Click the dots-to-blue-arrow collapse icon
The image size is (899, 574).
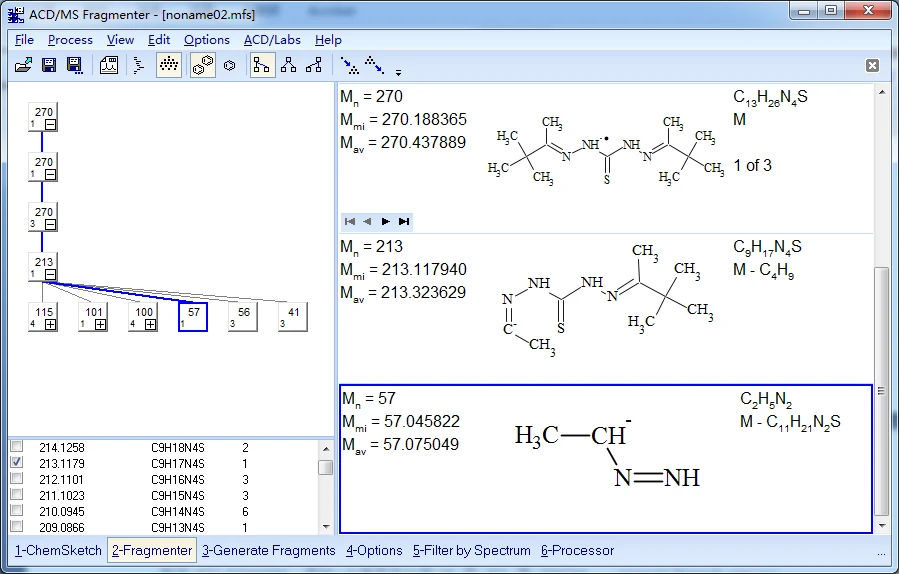tap(374, 65)
